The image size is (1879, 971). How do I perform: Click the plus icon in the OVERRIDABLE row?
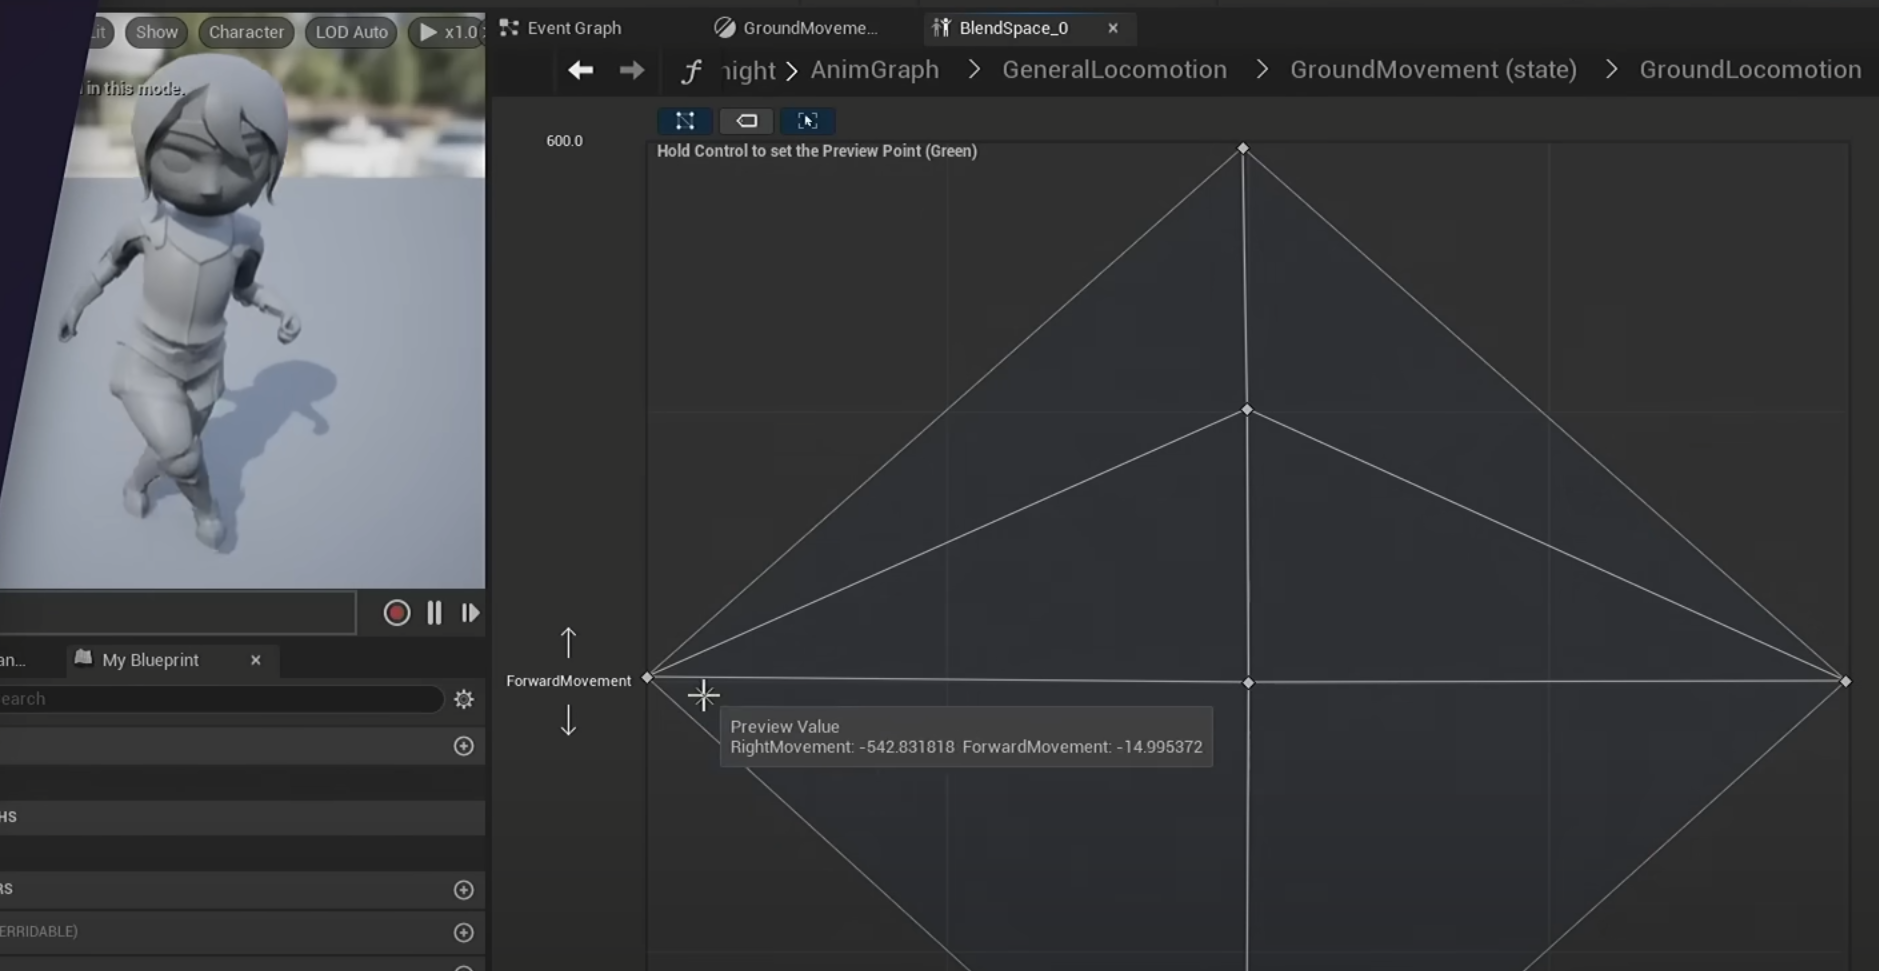tap(463, 932)
